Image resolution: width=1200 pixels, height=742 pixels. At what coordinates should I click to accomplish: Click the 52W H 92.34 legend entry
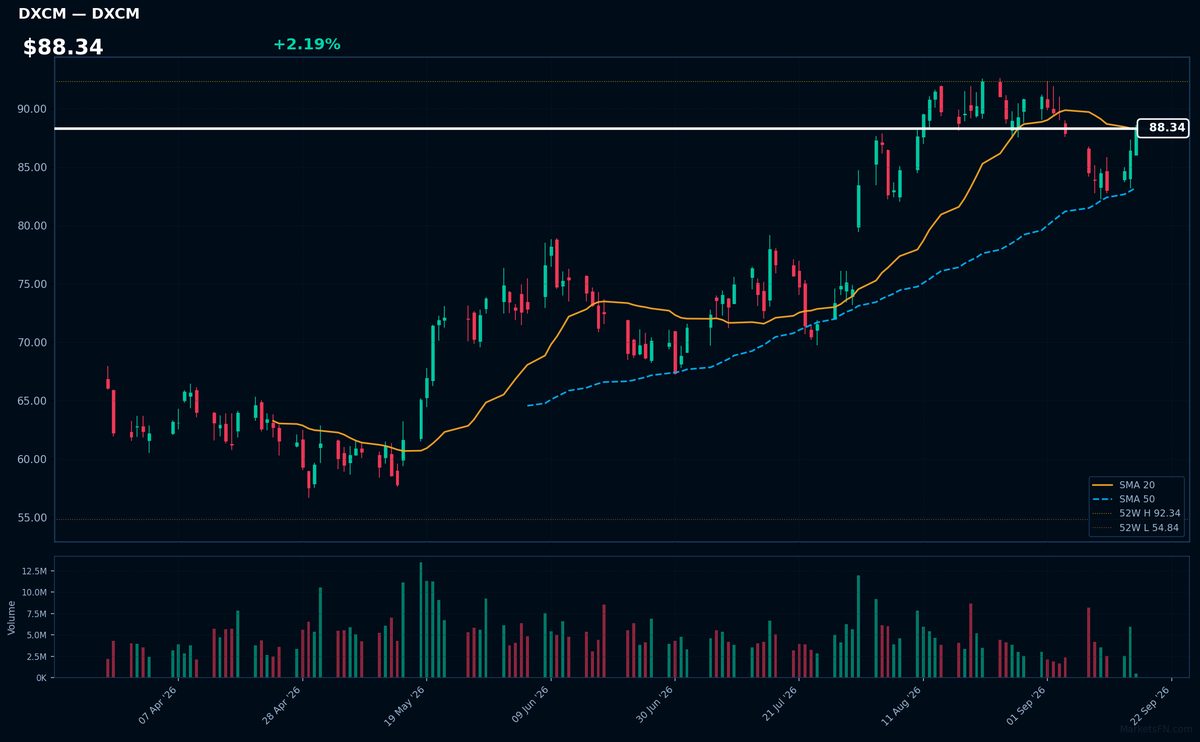1138,513
